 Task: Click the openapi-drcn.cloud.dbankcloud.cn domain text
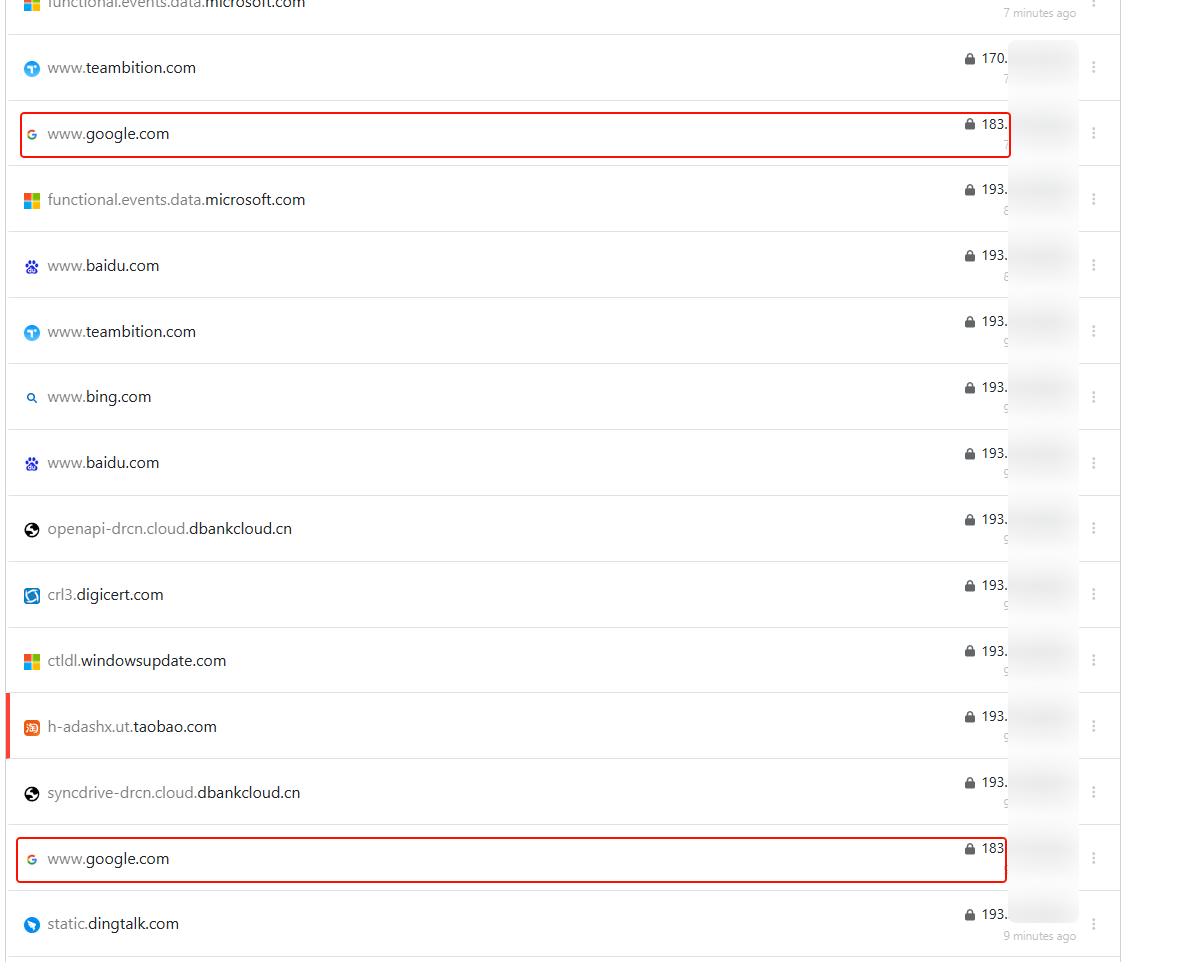[x=170, y=529]
